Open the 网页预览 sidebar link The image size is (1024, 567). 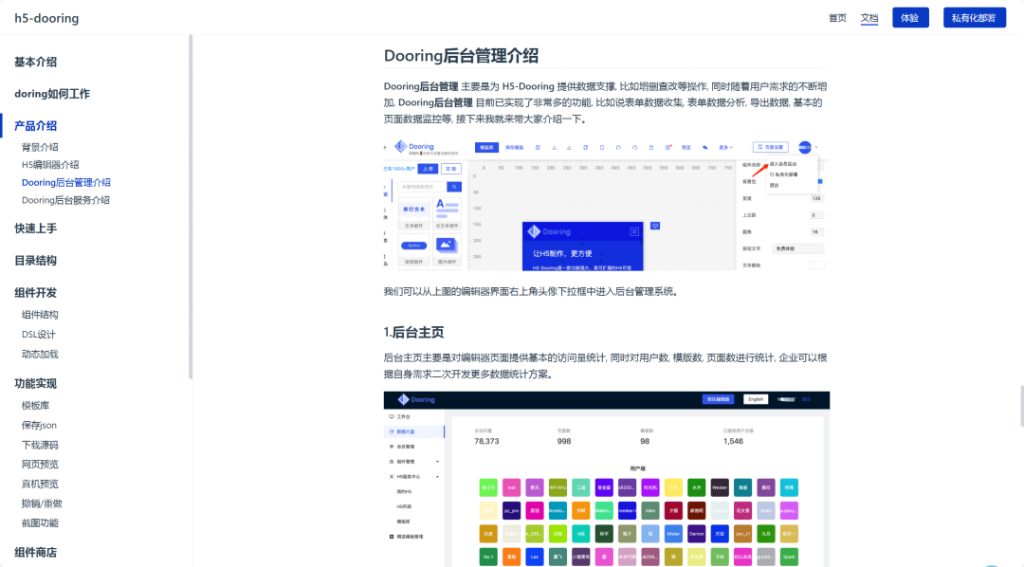(x=40, y=464)
